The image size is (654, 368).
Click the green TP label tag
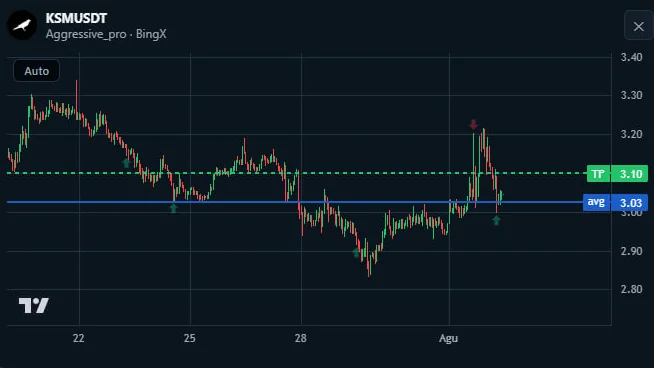[x=598, y=174]
